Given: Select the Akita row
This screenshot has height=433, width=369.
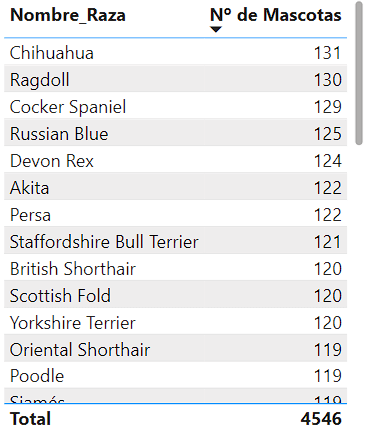Looking at the screenshot, I should [175, 188].
